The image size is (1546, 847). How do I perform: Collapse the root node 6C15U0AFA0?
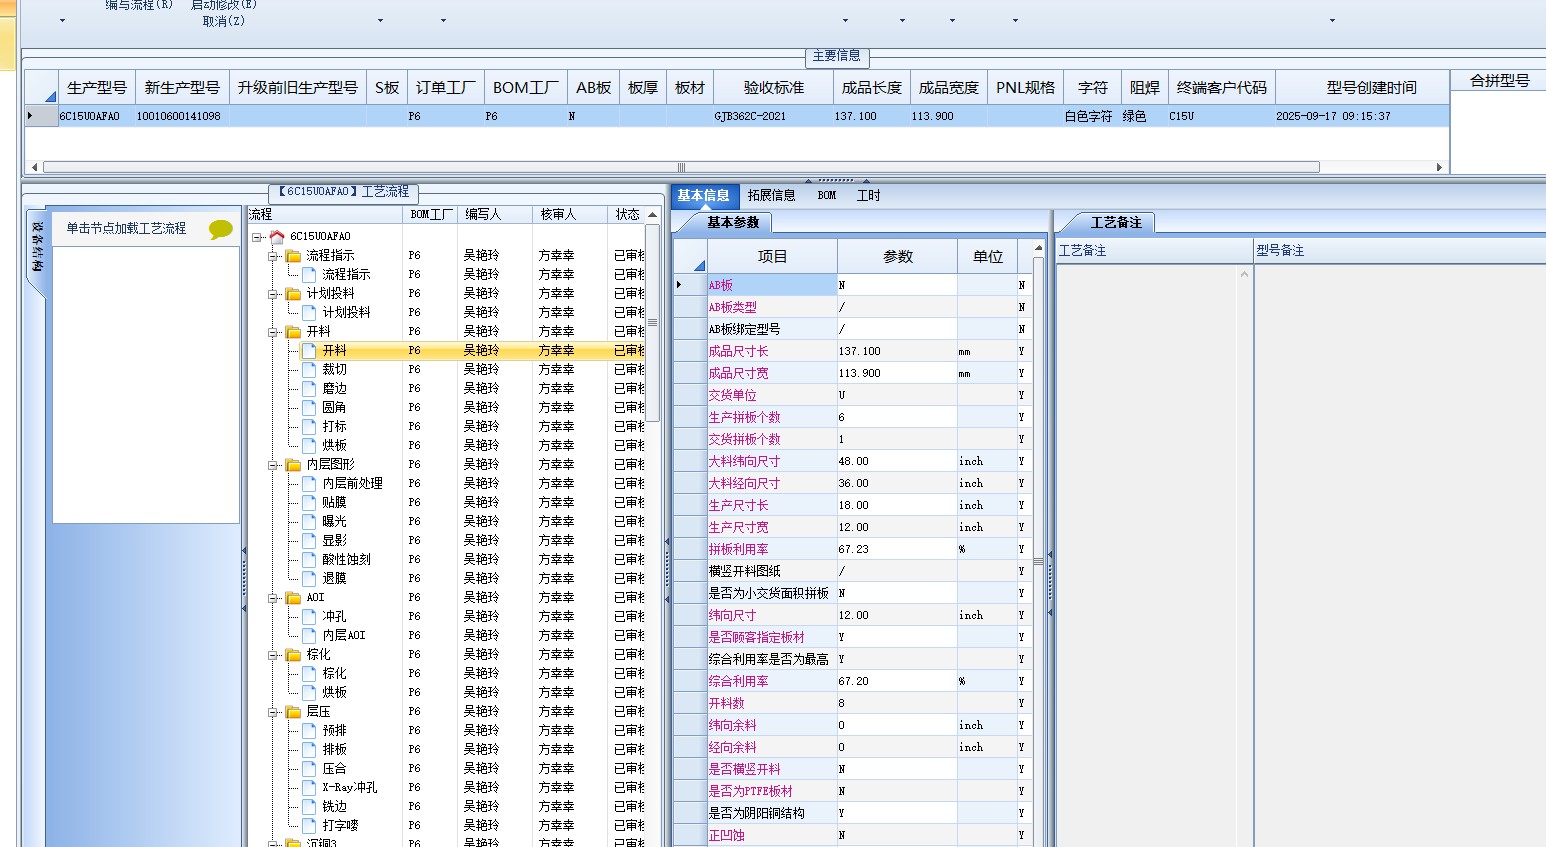click(x=257, y=237)
